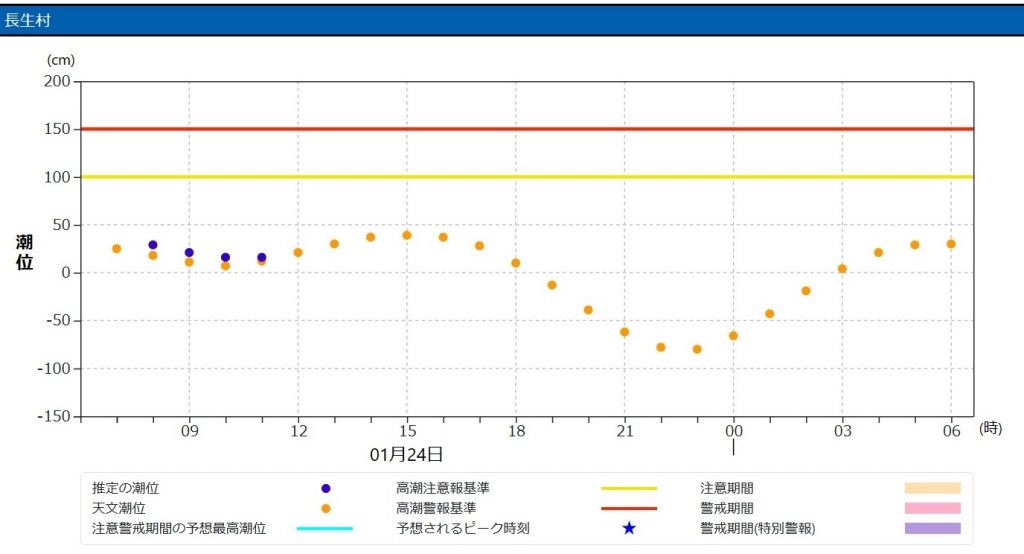This screenshot has width=1024, height=554.
Task: Click the orange tide dot at 15 o'clock
Action: pos(407,235)
